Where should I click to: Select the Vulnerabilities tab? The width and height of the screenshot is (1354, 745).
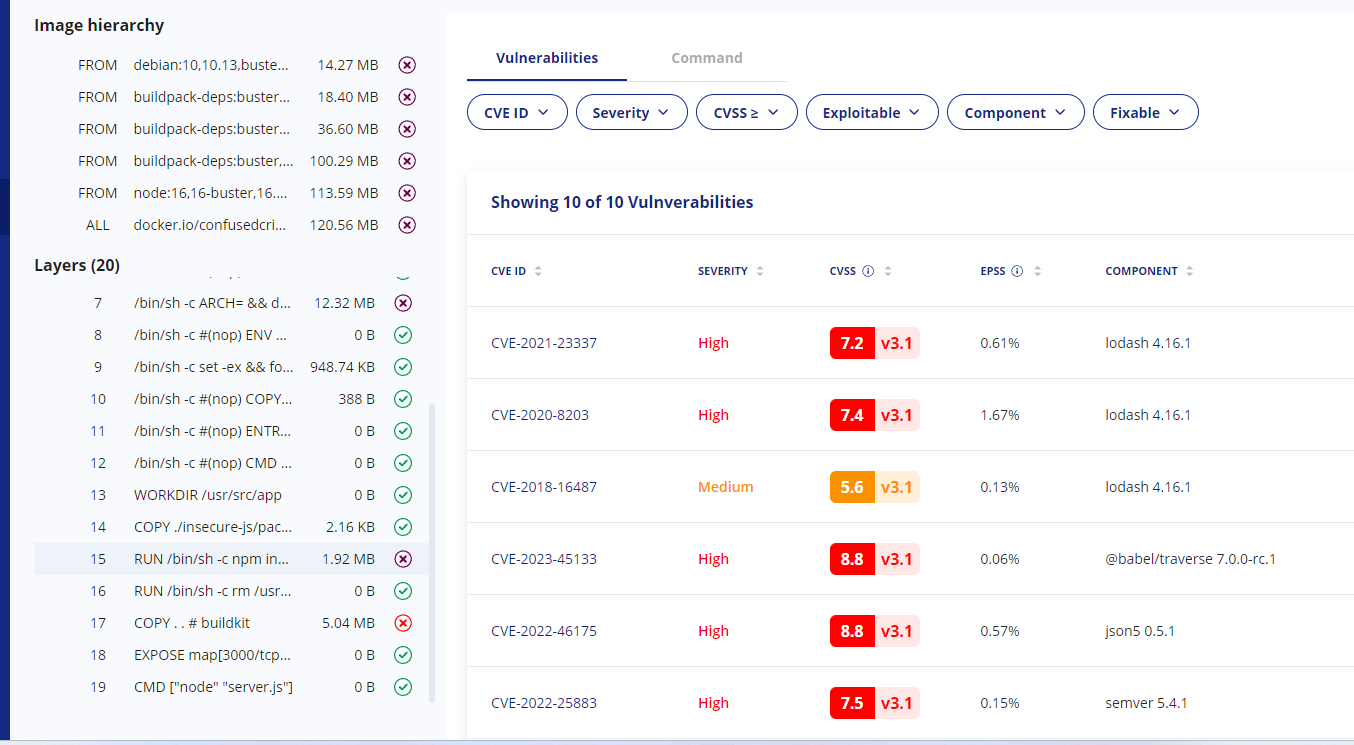click(x=547, y=58)
